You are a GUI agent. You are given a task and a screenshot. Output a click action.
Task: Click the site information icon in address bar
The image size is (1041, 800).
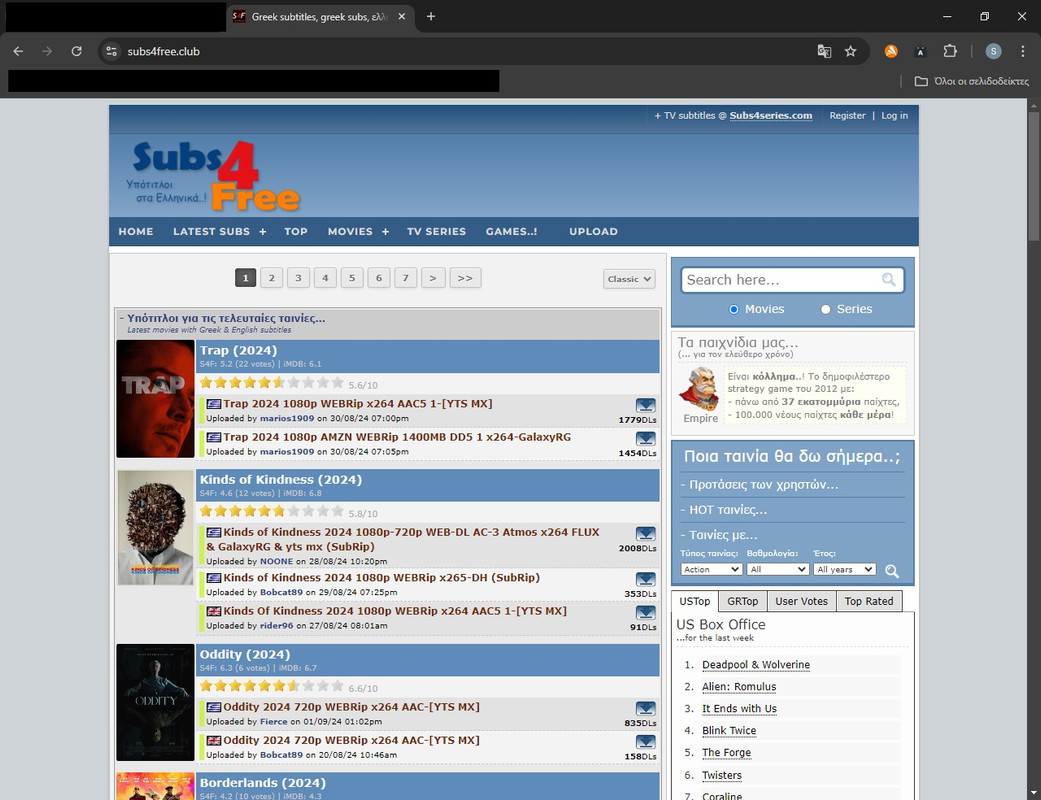pos(112,51)
